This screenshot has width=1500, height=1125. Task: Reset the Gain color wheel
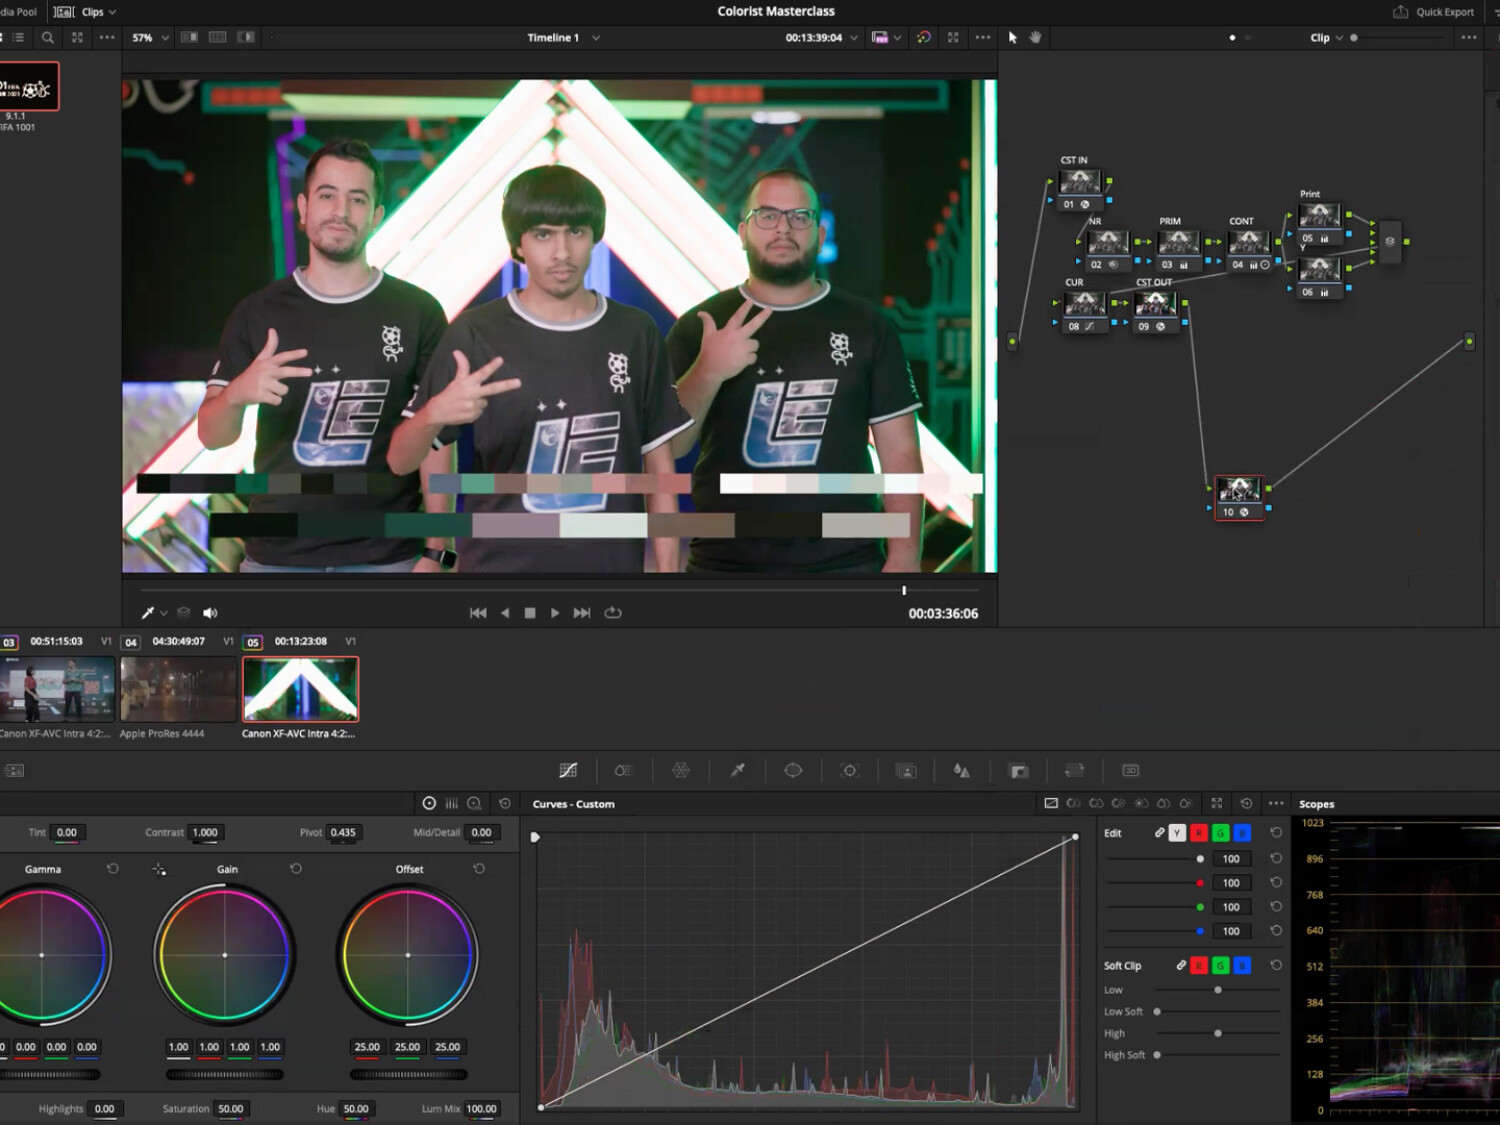296,869
